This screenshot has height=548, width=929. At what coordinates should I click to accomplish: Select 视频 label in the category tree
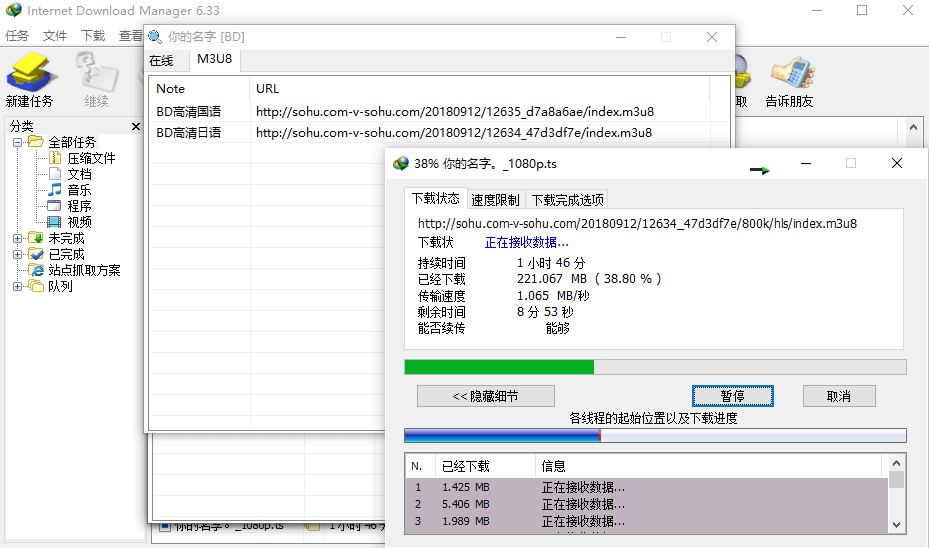[79, 222]
